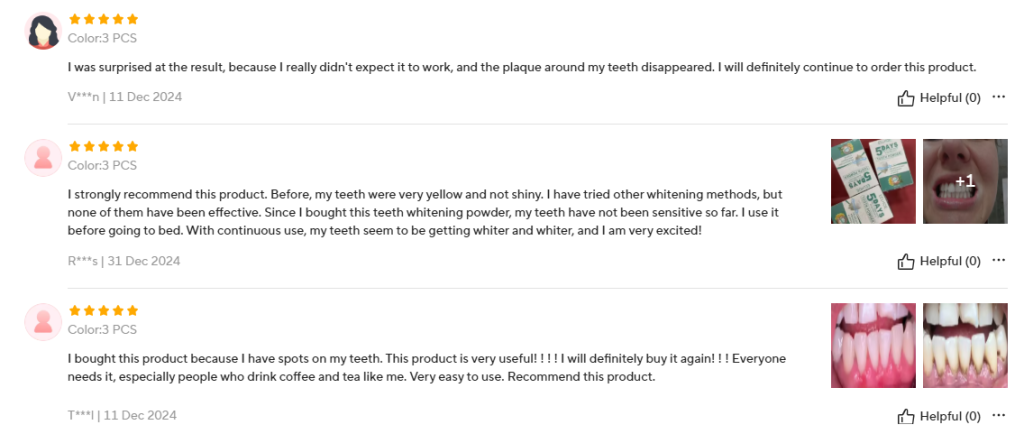
Task: Open three-dot menu on T***l's review
Action: coord(998,416)
